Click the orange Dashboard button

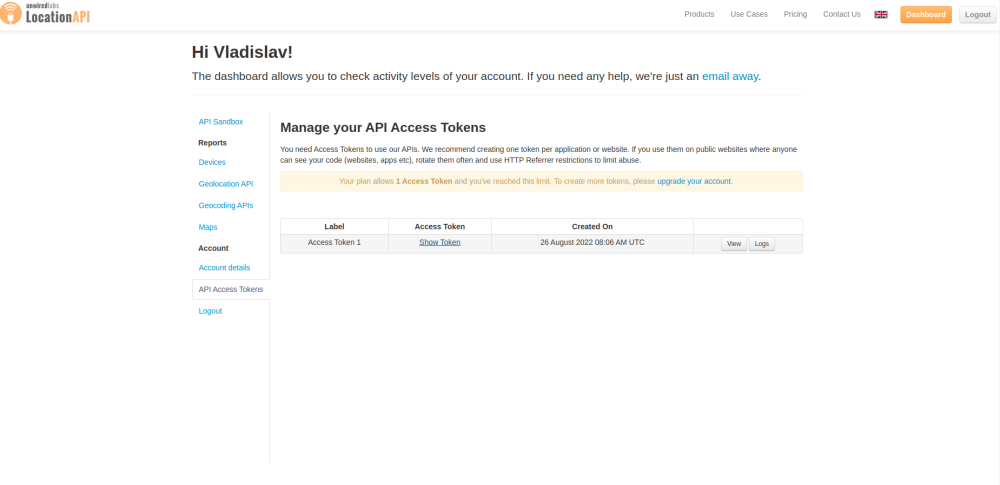(925, 15)
